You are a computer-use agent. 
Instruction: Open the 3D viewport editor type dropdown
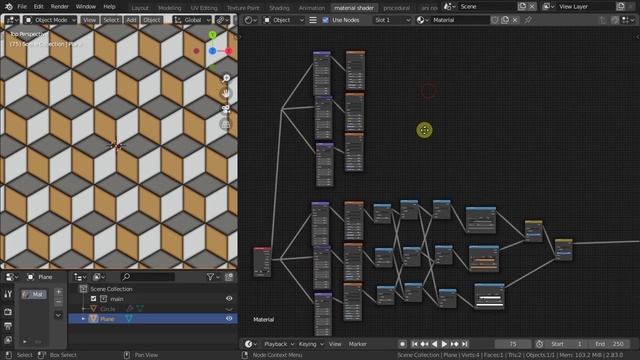tap(11, 20)
